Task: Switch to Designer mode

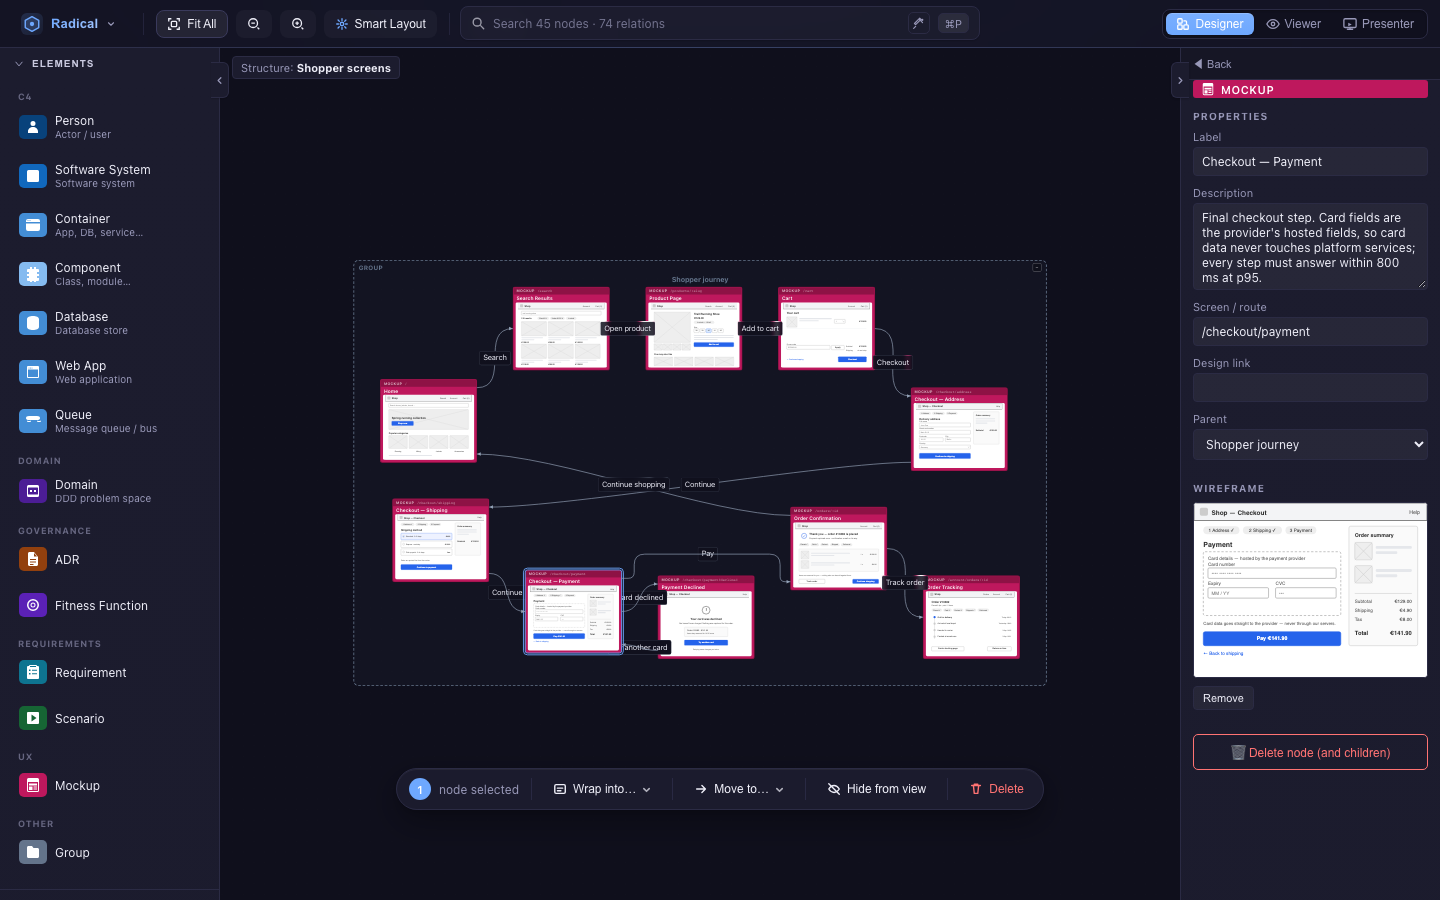Action: pos(1210,24)
